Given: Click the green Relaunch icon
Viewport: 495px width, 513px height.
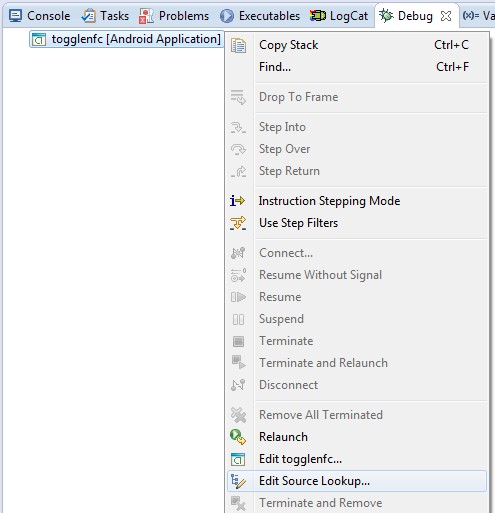Looking at the screenshot, I should (x=238, y=437).
